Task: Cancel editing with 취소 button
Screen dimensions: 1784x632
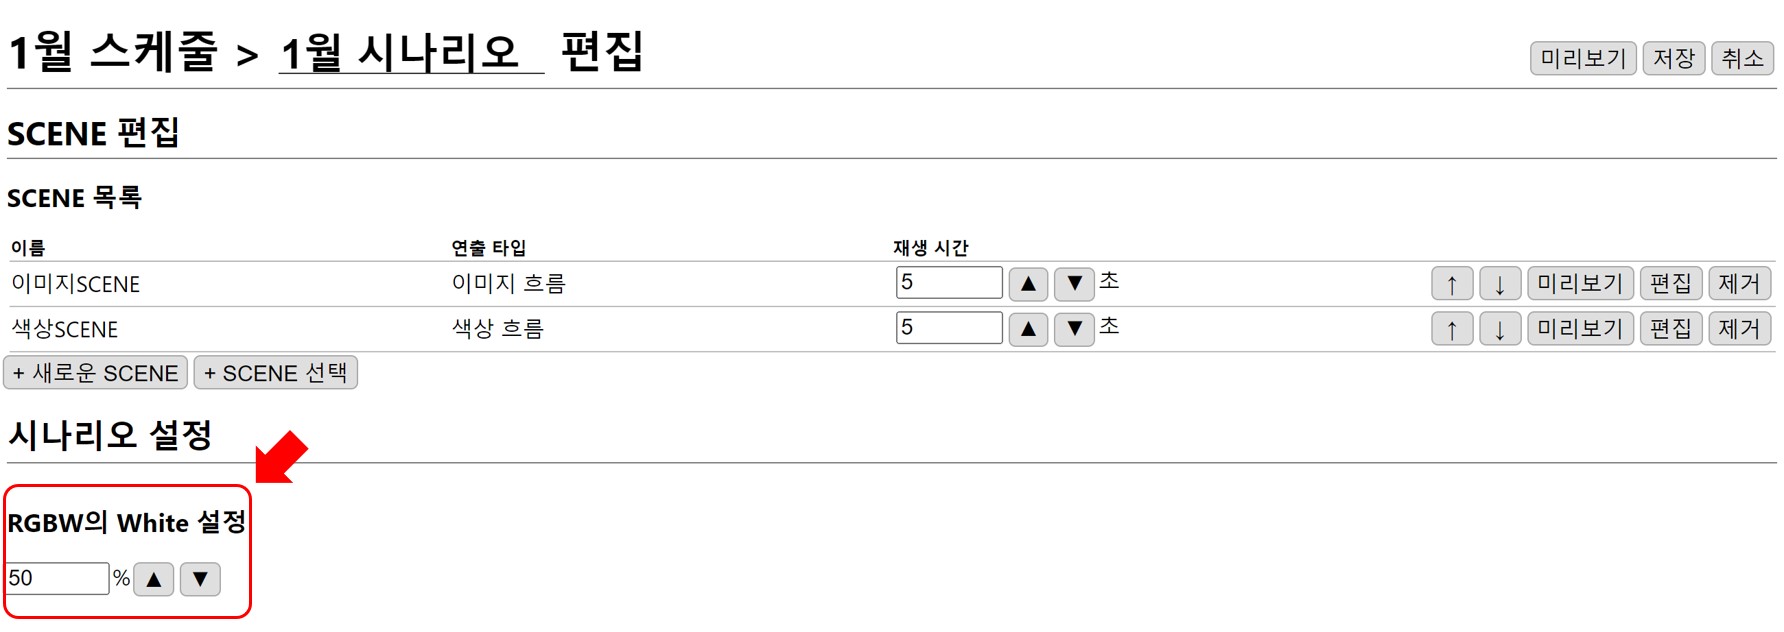Action: 1742,59
